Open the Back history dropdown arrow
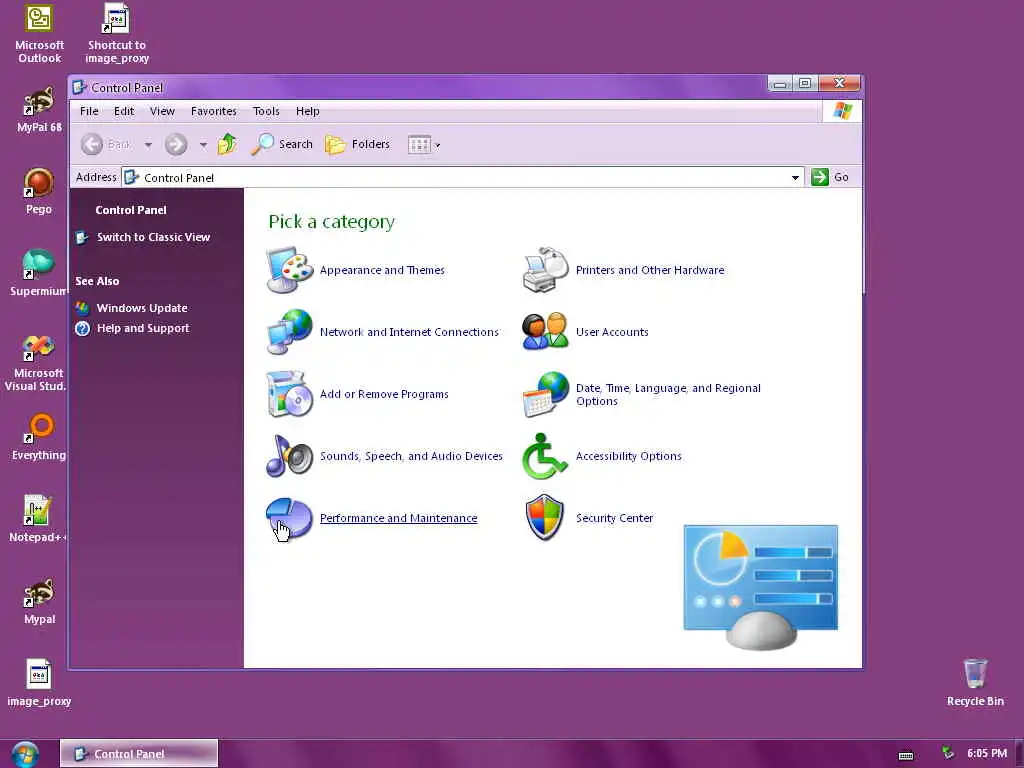Image resolution: width=1024 pixels, height=768 pixels. pos(148,144)
